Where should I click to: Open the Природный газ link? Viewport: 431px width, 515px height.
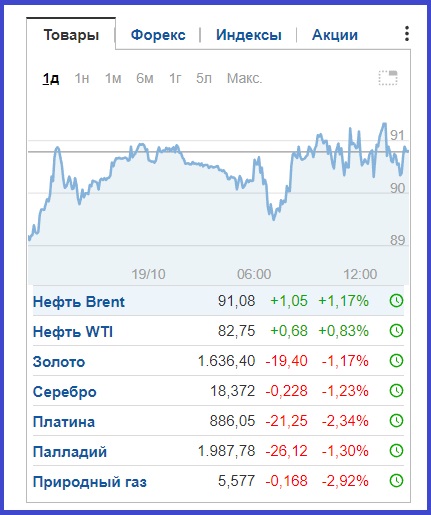[90, 482]
